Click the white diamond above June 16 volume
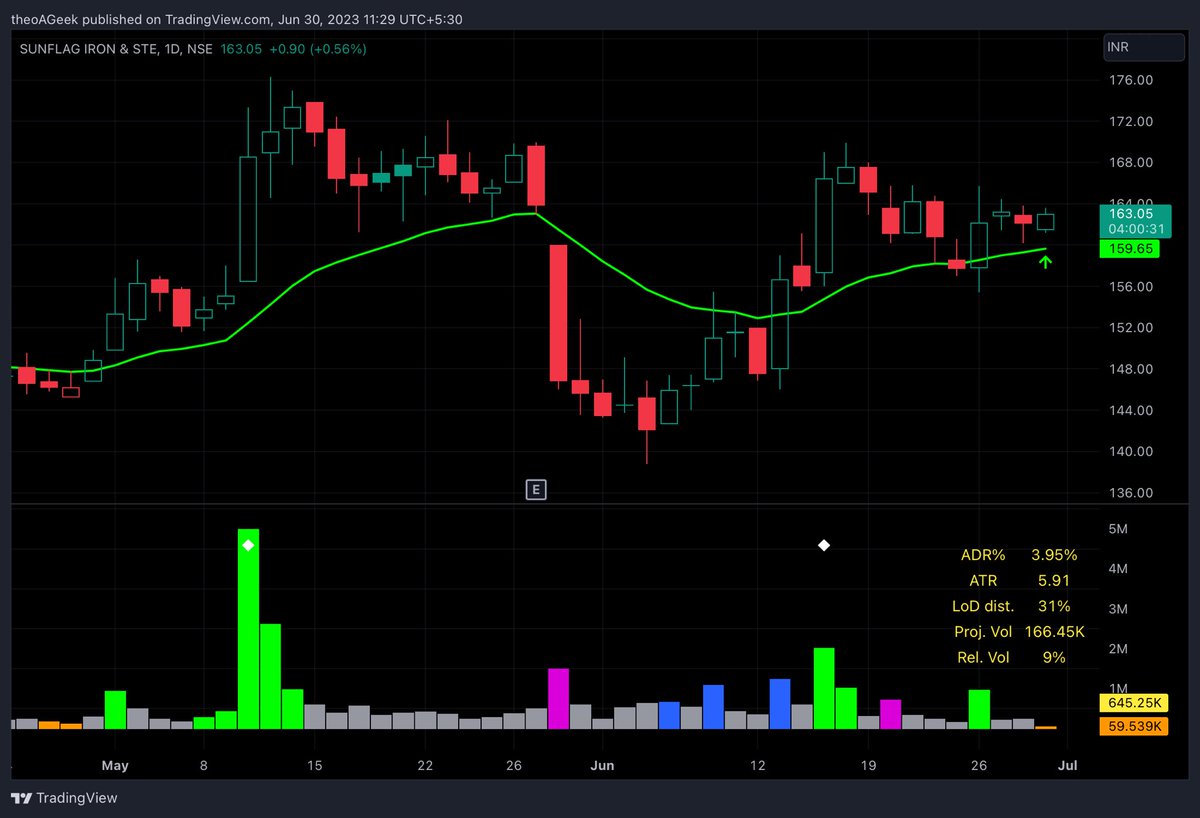Screen dimensions: 1200x818 point(824,545)
